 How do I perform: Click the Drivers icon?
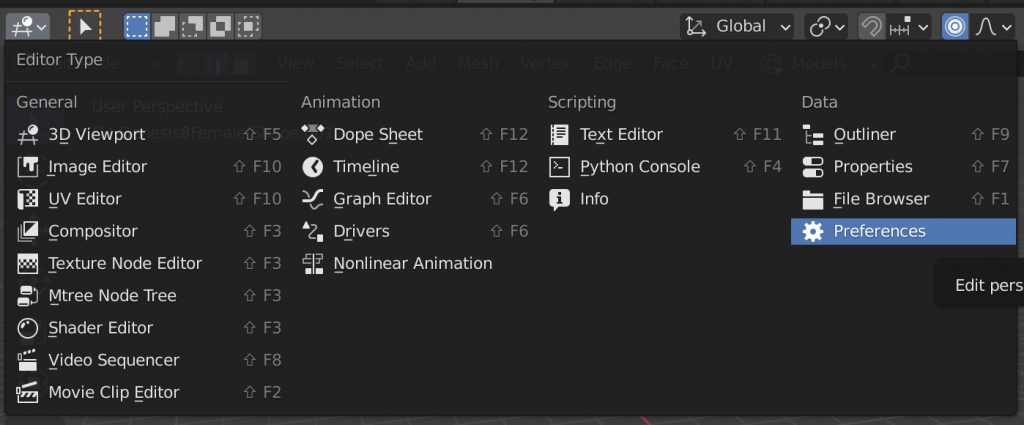[x=313, y=231]
